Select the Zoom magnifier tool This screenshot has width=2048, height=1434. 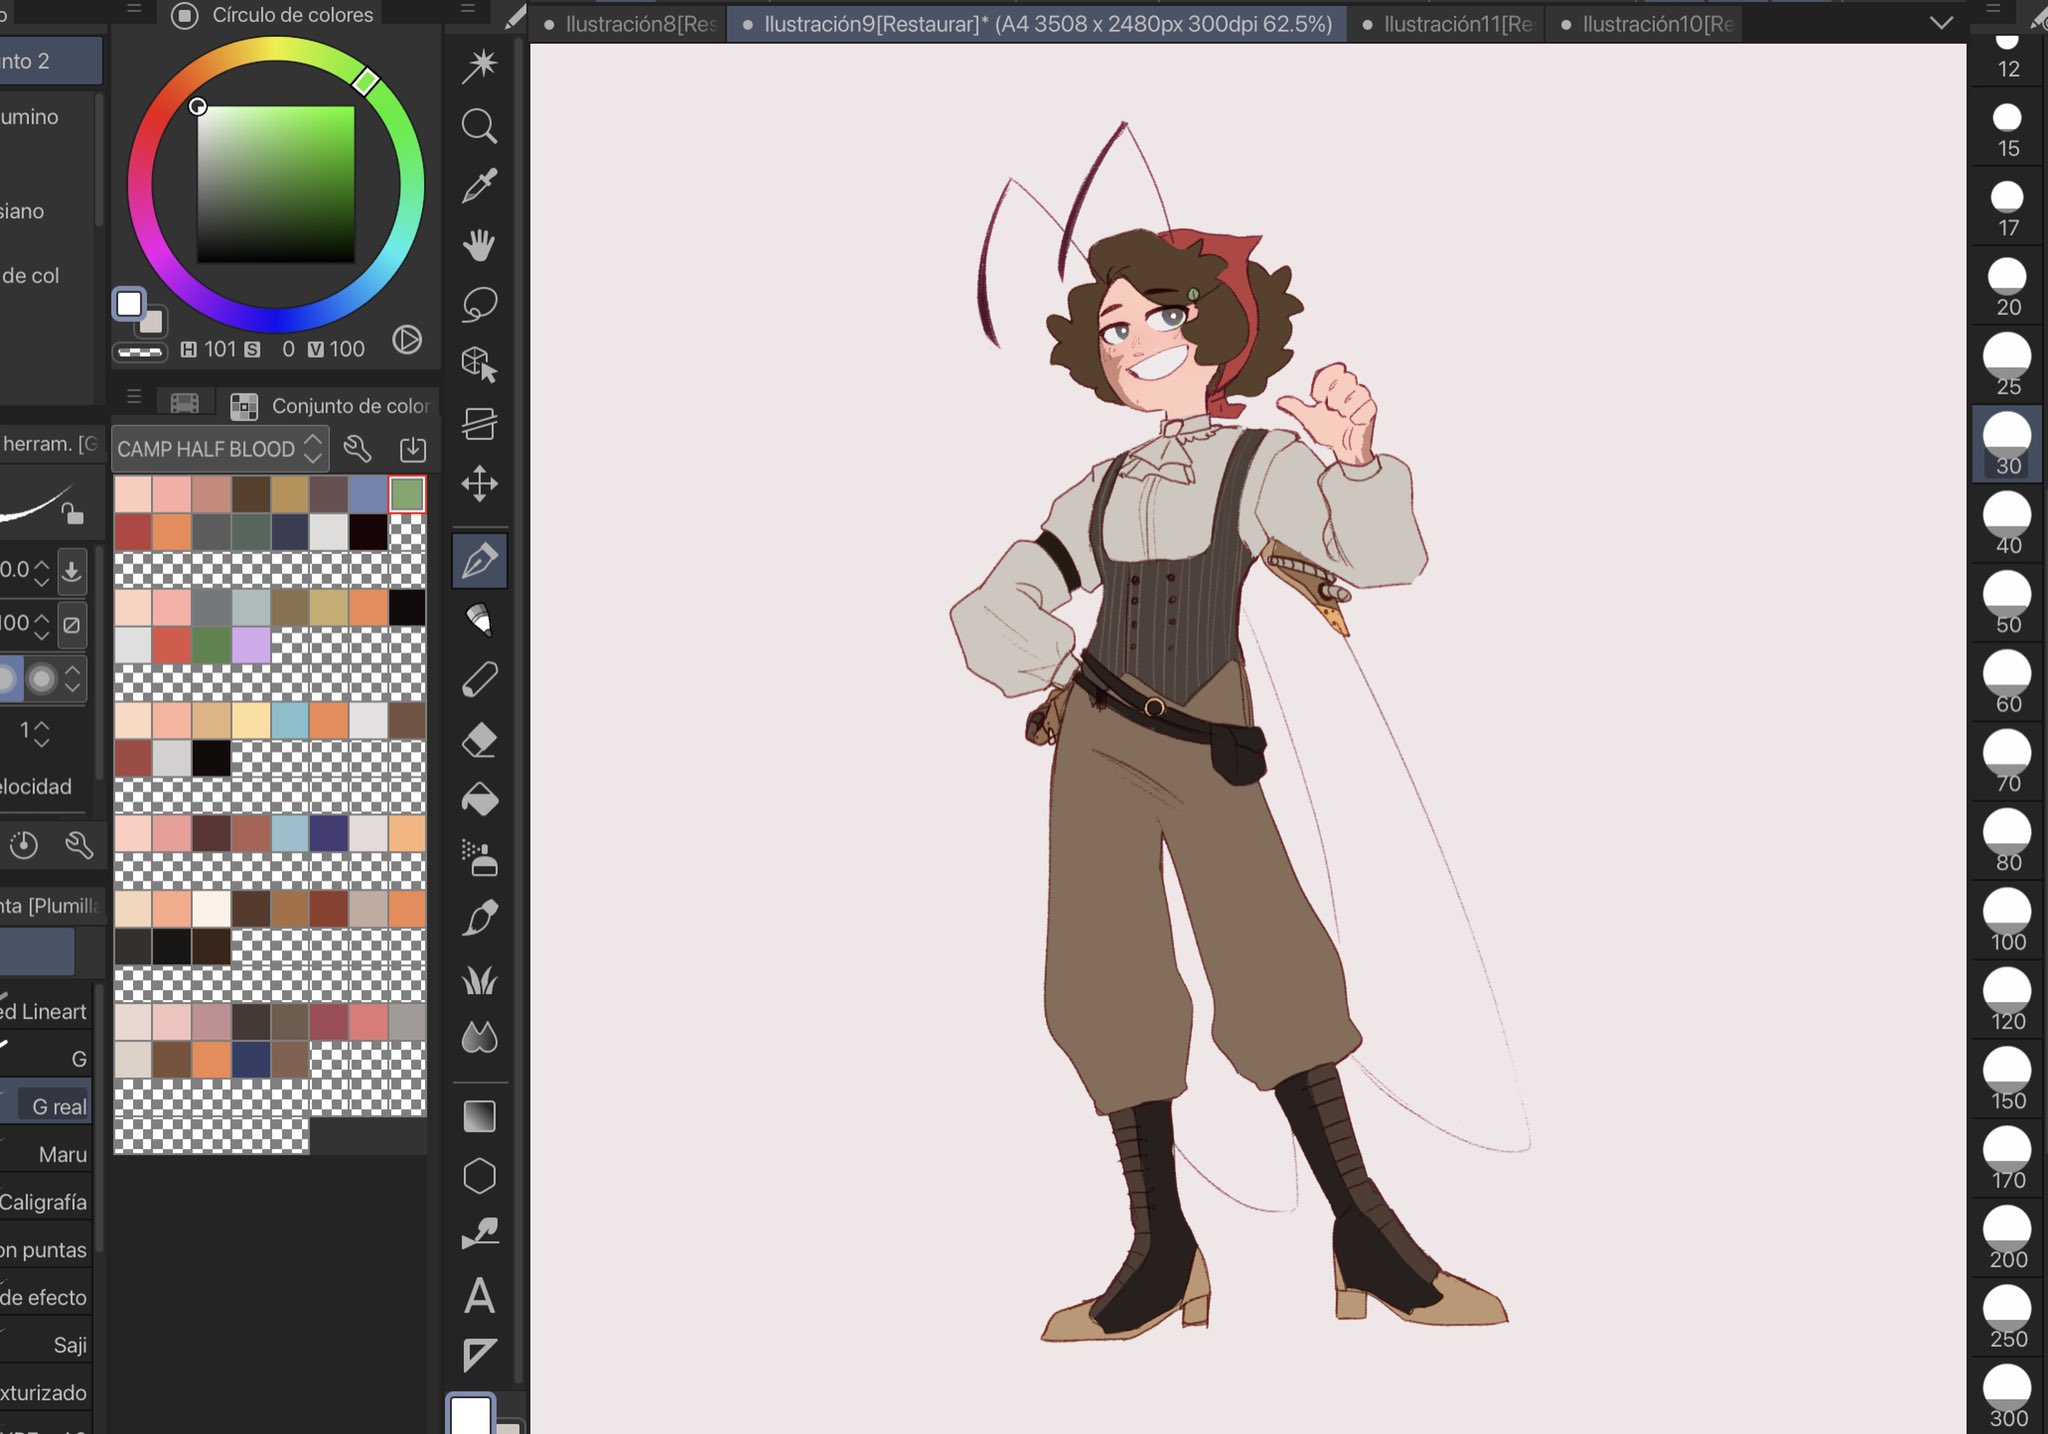coord(480,126)
